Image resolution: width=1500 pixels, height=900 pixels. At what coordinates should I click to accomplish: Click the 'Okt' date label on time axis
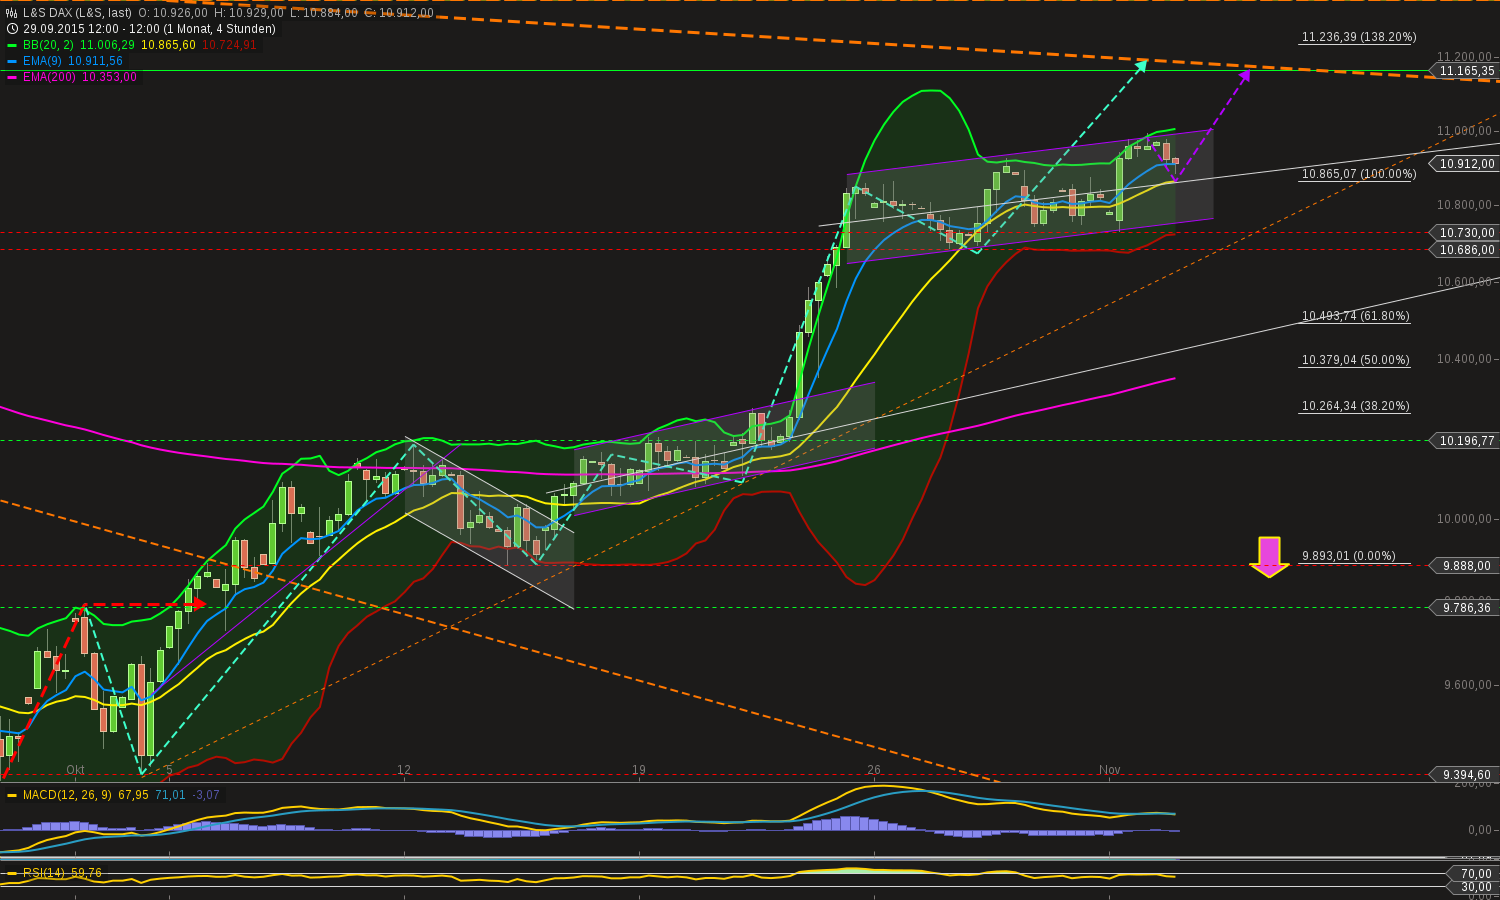(75, 769)
